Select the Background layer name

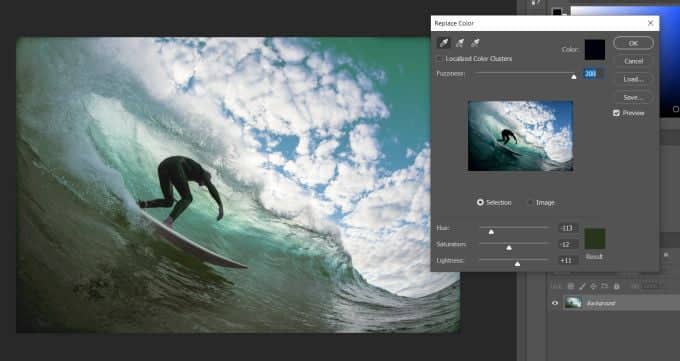tap(601, 303)
